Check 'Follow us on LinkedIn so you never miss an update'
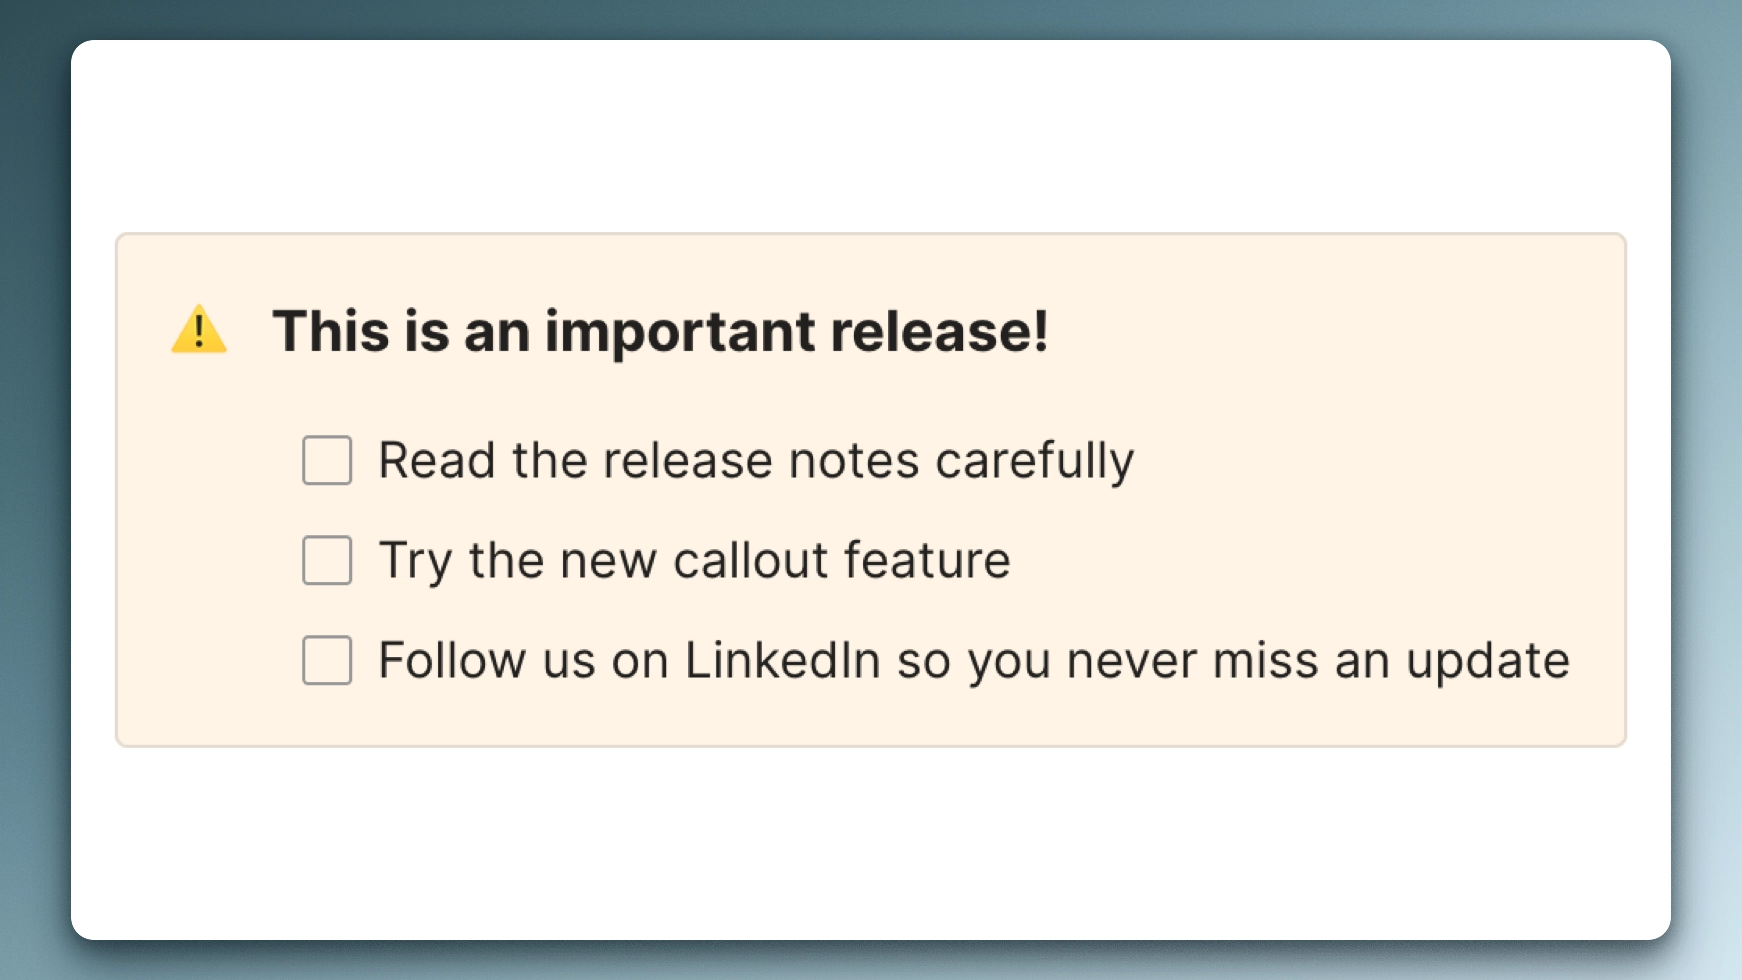This screenshot has height=980, width=1742. pyautogui.click(x=325, y=660)
